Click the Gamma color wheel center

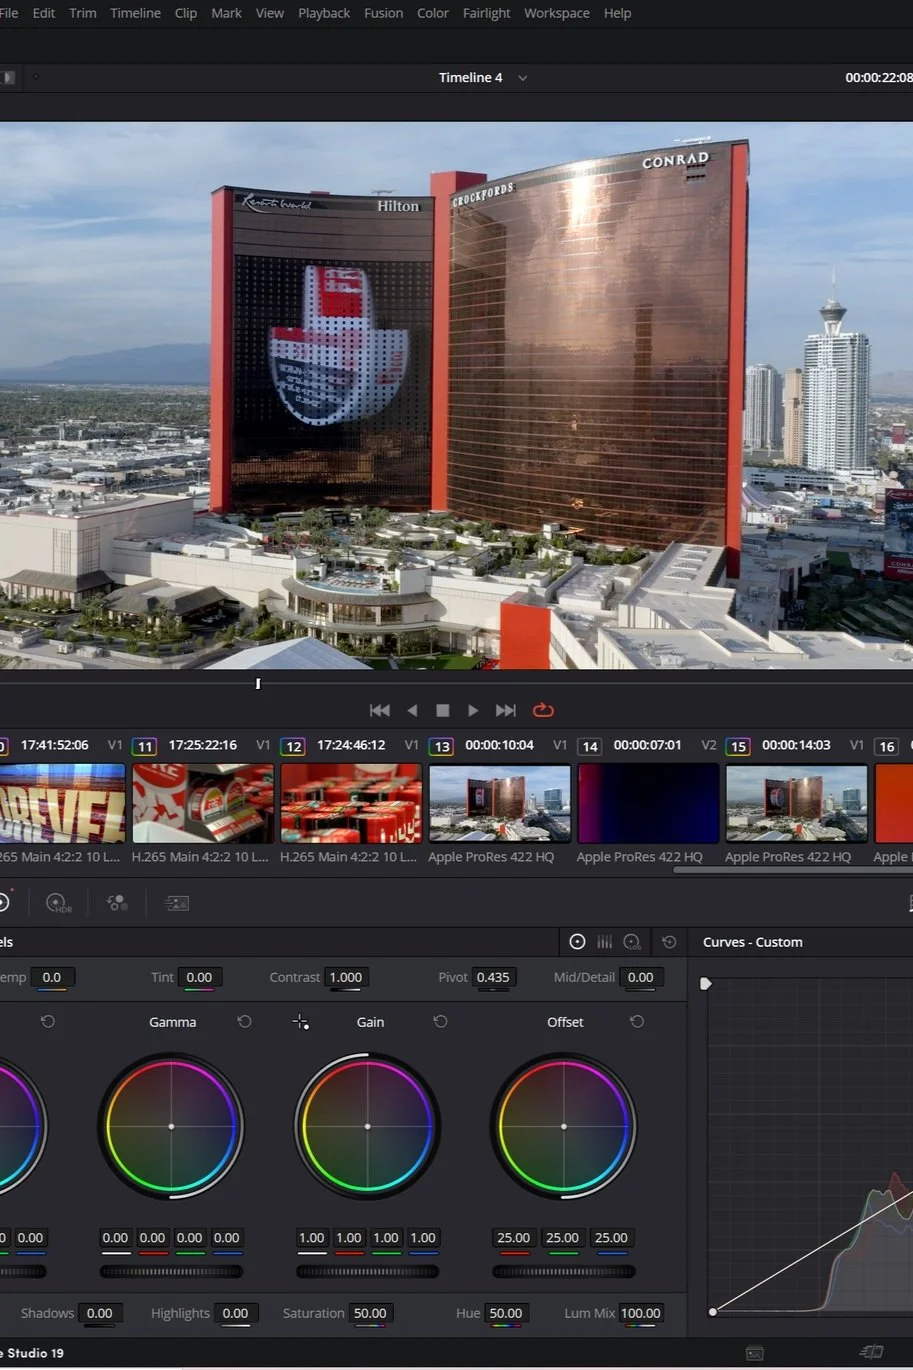click(171, 1126)
